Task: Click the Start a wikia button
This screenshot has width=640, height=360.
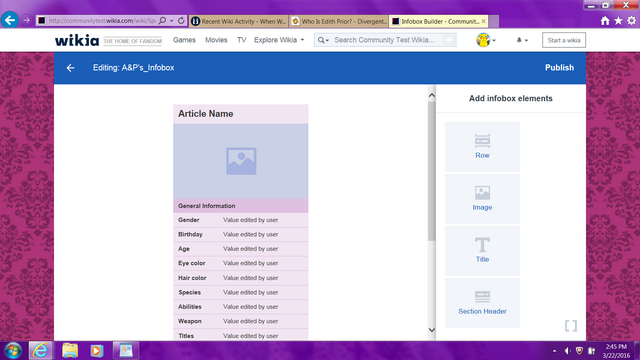Action: [x=564, y=40]
